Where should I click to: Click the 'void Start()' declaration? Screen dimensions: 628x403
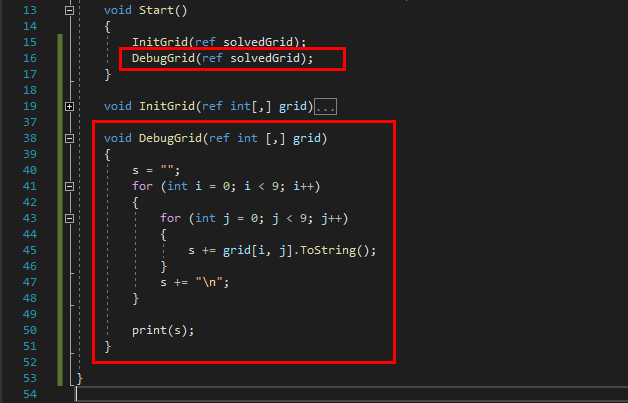click(x=146, y=10)
